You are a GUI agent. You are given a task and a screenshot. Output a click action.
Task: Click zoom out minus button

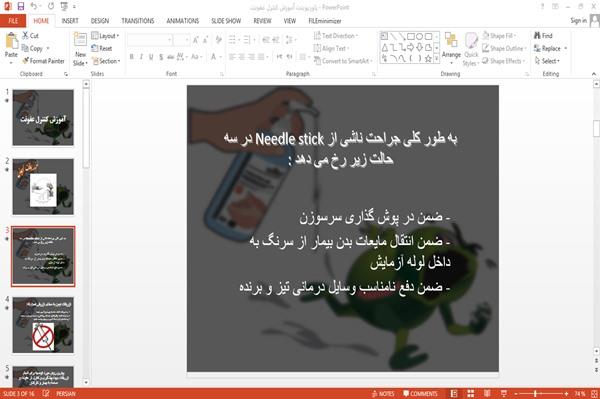tap(516, 394)
